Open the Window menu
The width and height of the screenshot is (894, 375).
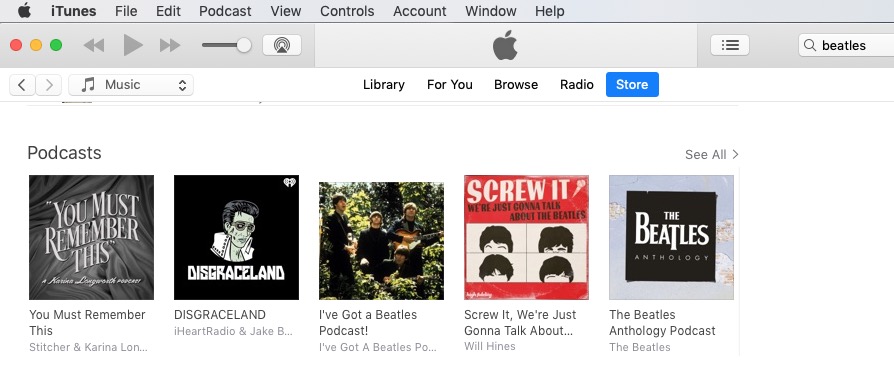[x=491, y=11]
